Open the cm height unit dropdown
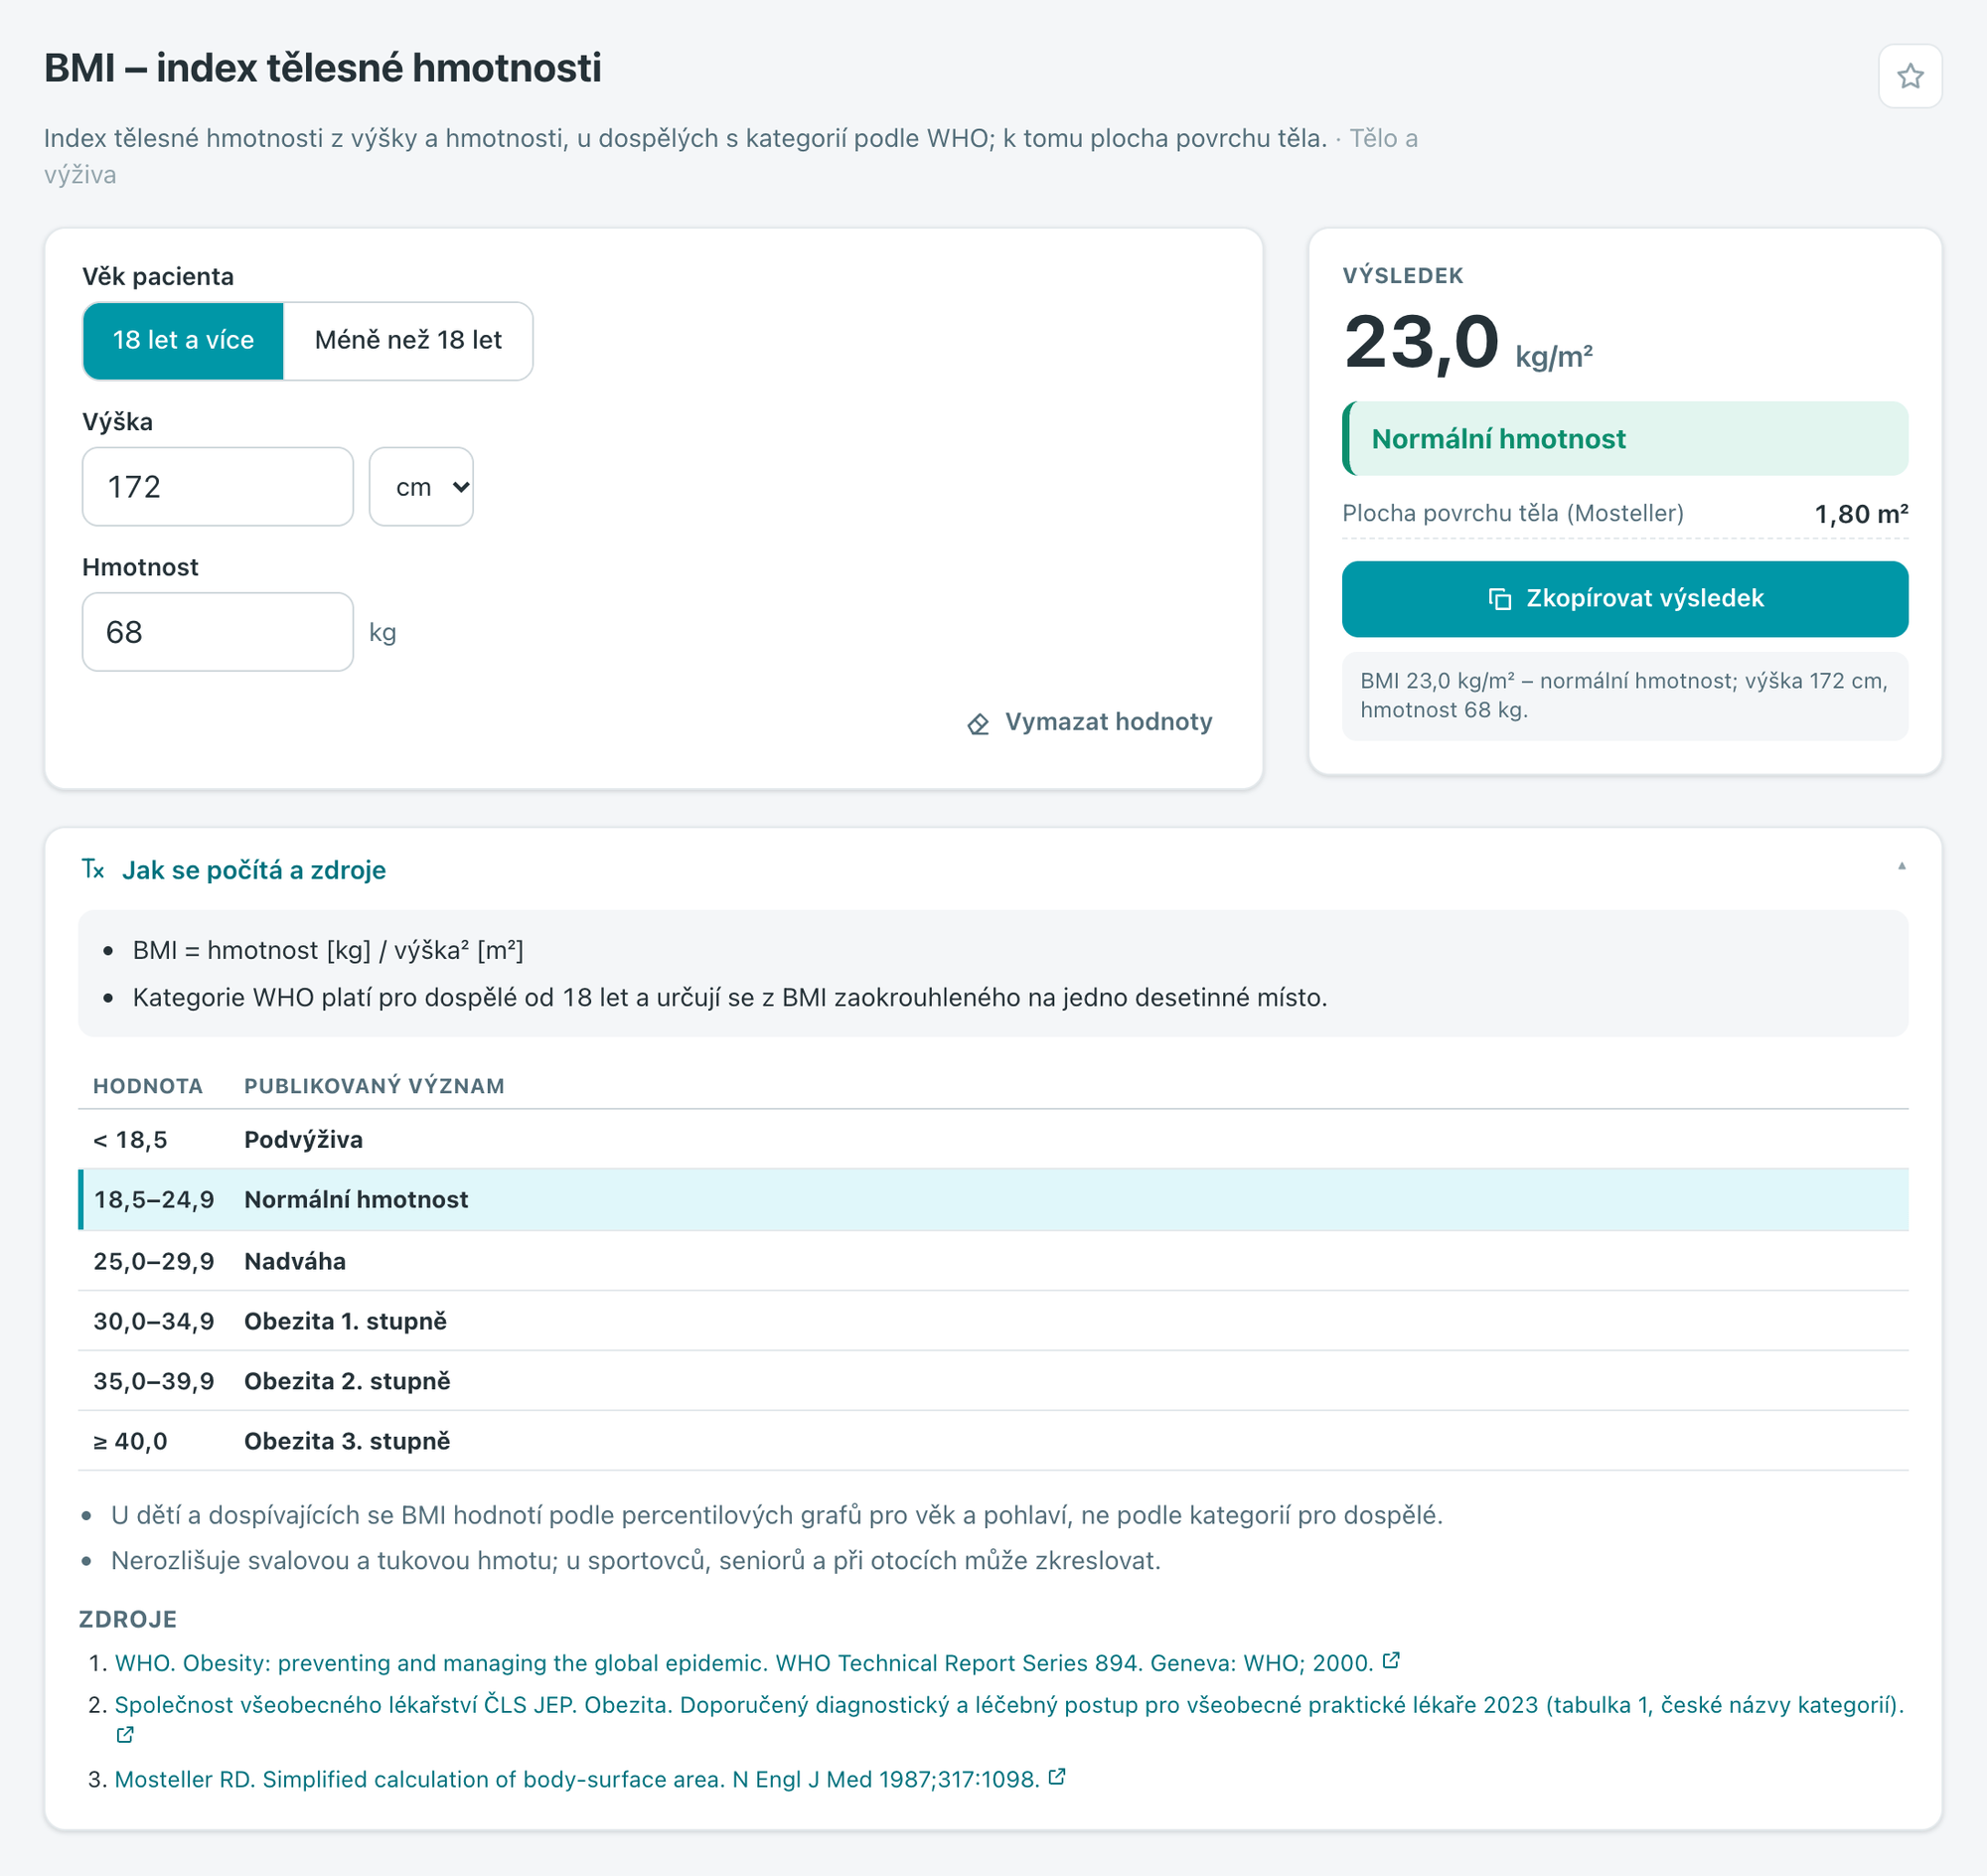The width and height of the screenshot is (1987, 1876). [421, 487]
